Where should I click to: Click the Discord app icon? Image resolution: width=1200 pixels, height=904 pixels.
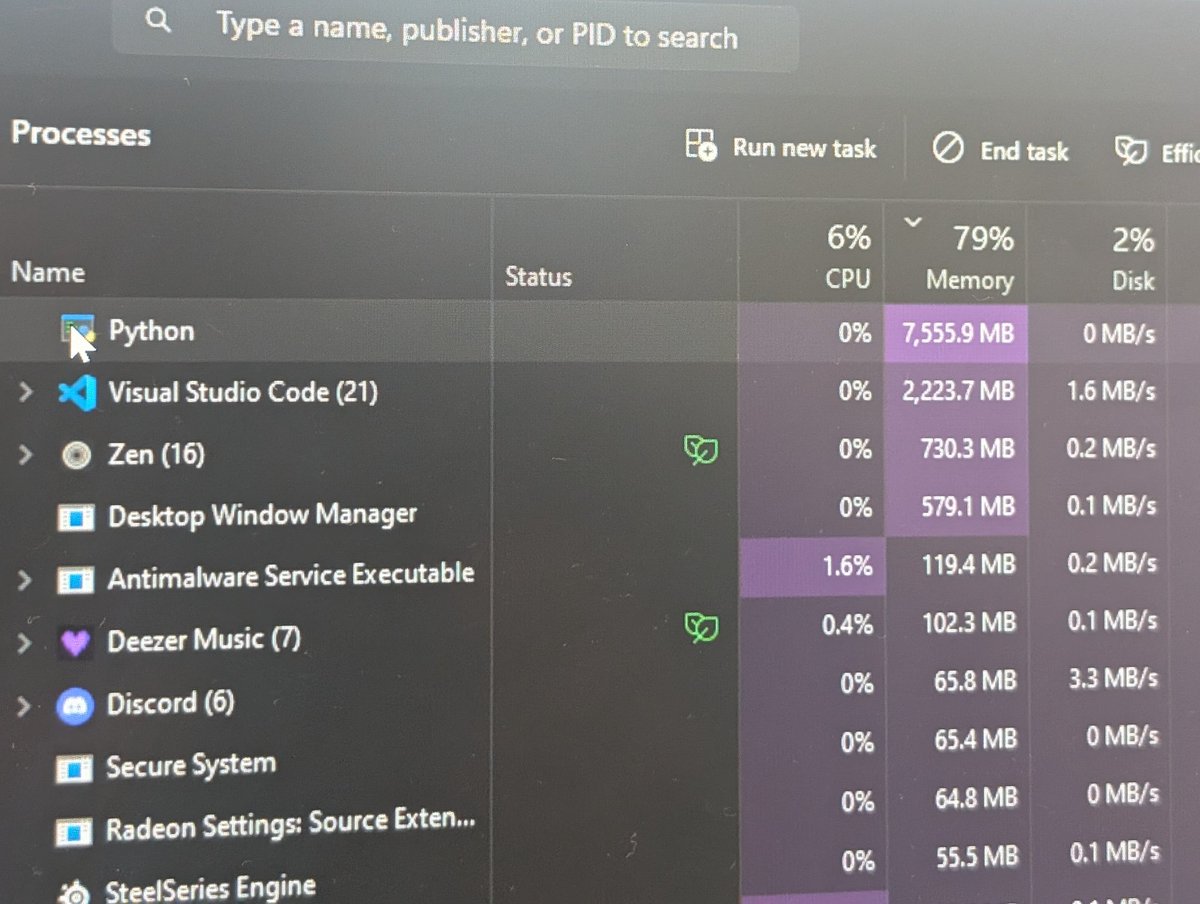pyautogui.click(x=75, y=707)
